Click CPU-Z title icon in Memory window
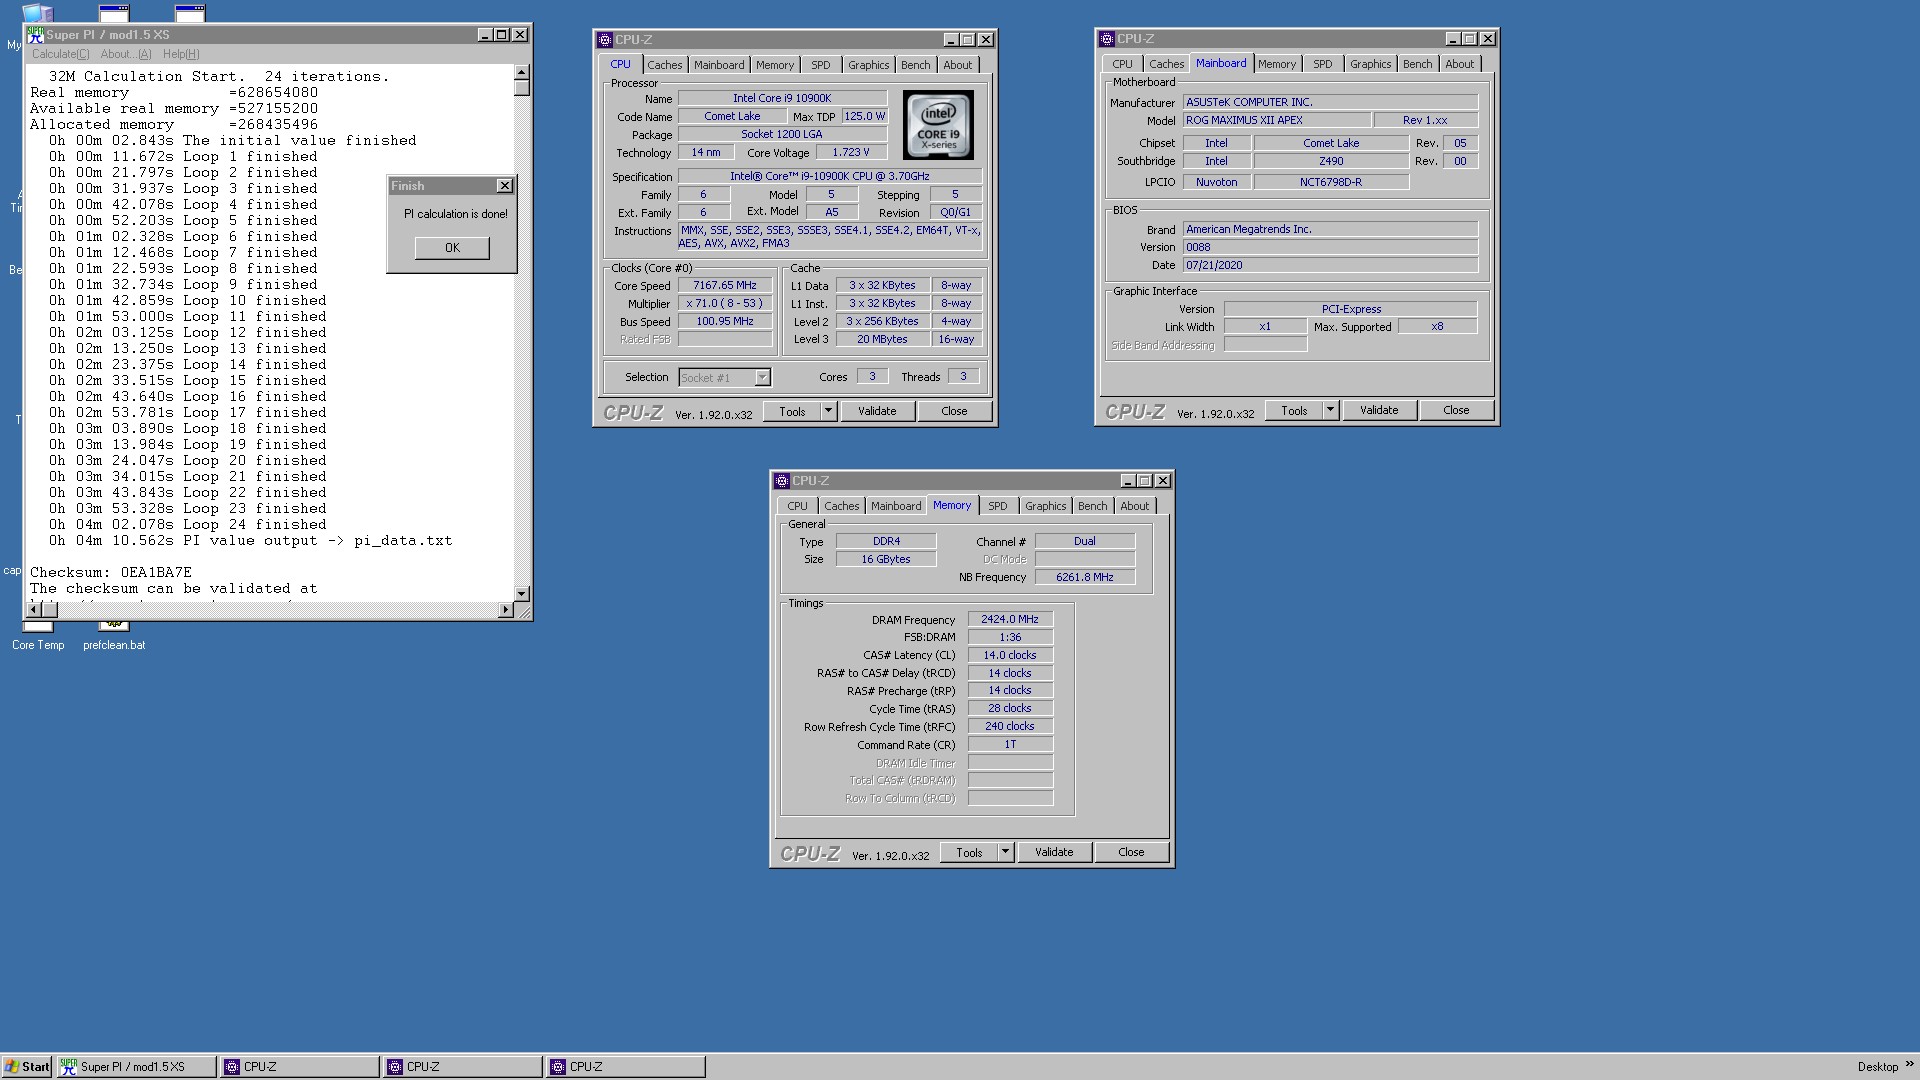This screenshot has height=1080, width=1920. tap(782, 481)
